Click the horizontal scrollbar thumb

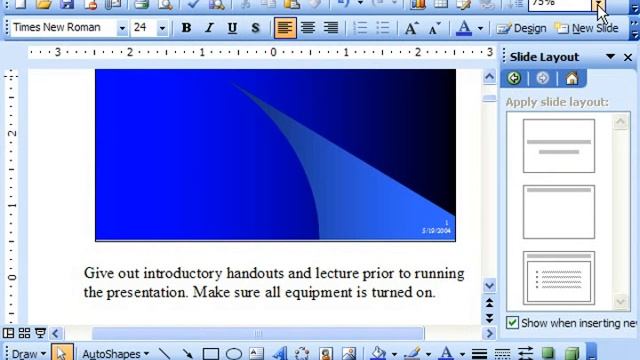pos(258,333)
